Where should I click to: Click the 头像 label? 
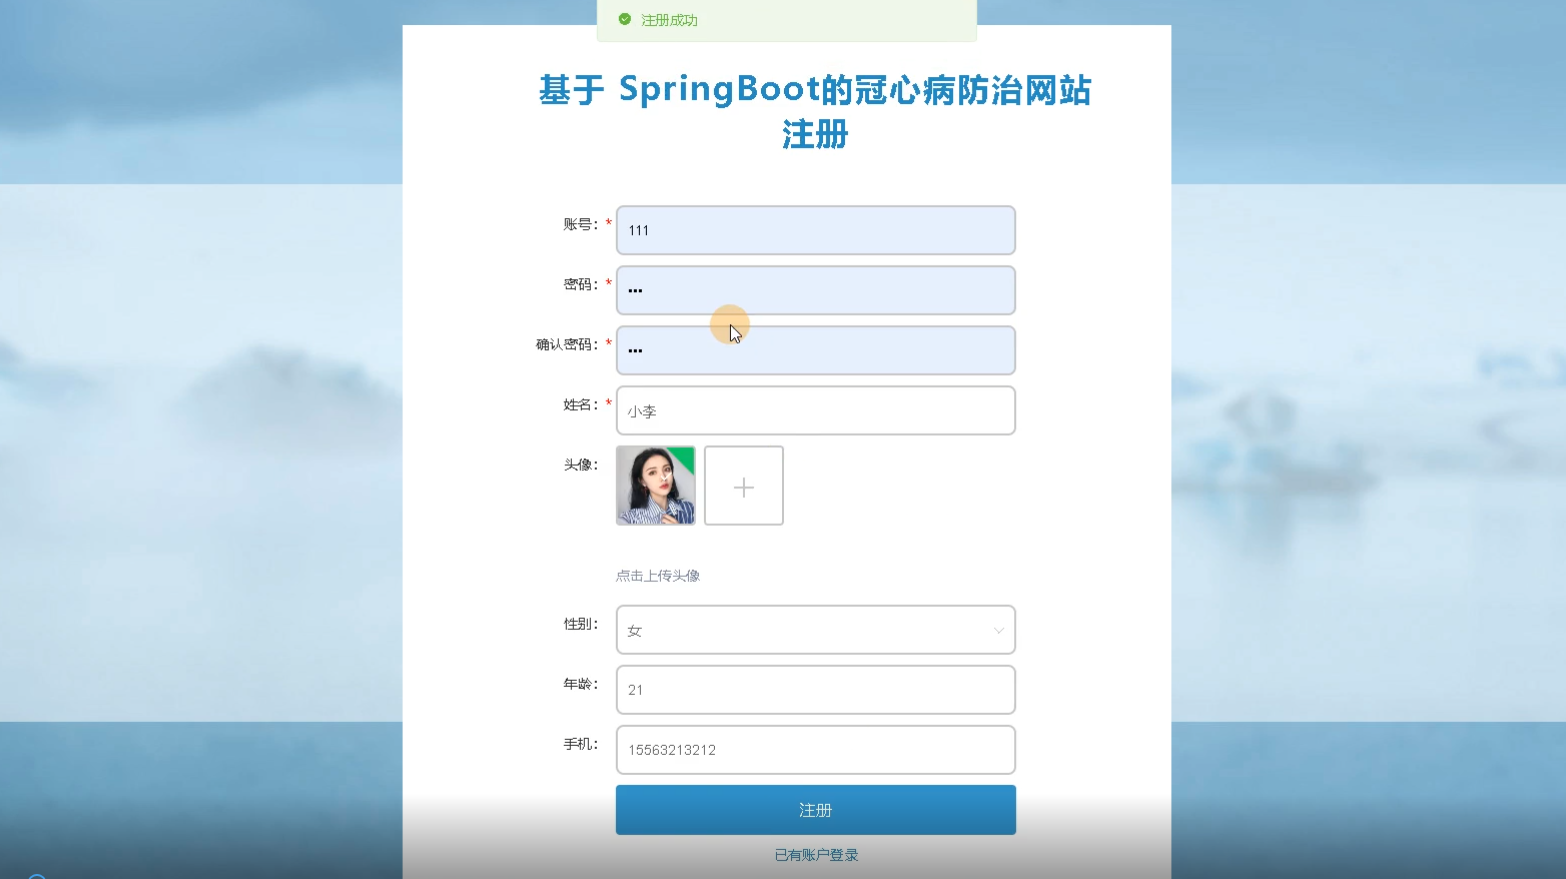click(x=580, y=464)
